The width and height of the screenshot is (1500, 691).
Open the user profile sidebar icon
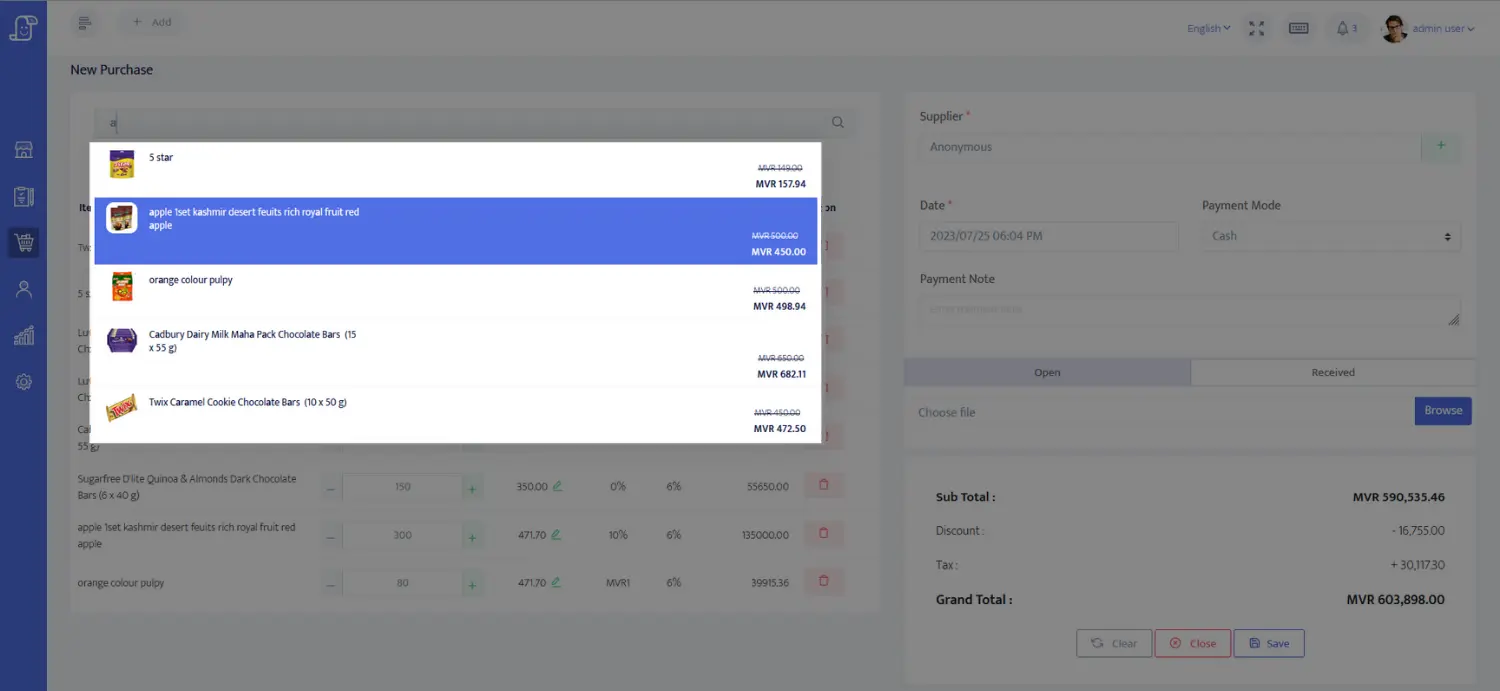click(x=24, y=289)
